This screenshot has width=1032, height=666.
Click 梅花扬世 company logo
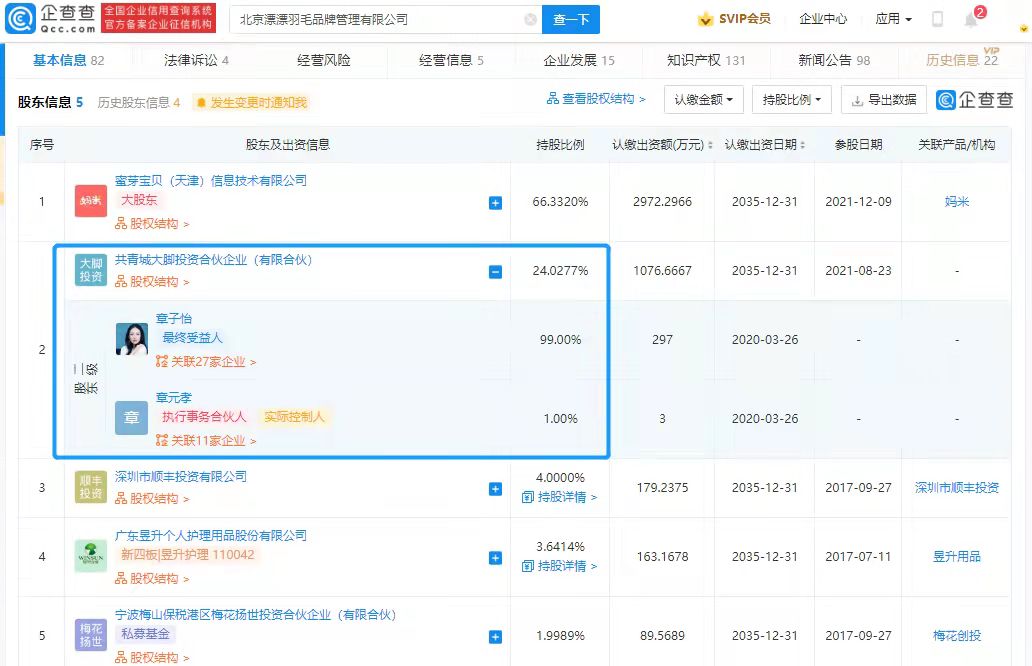pyautogui.click(x=91, y=635)
